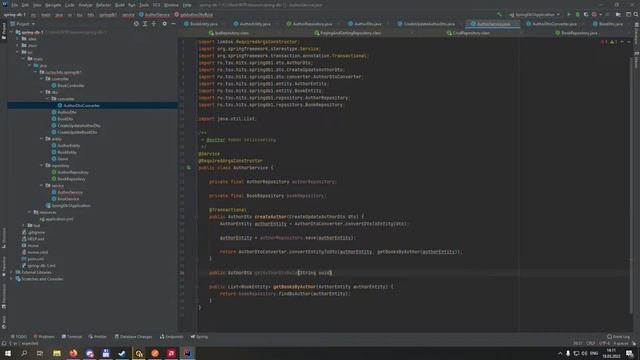640x360 pixels.
Task: Collapse the spring-db-1 root project node
Action: pos(11,32)
